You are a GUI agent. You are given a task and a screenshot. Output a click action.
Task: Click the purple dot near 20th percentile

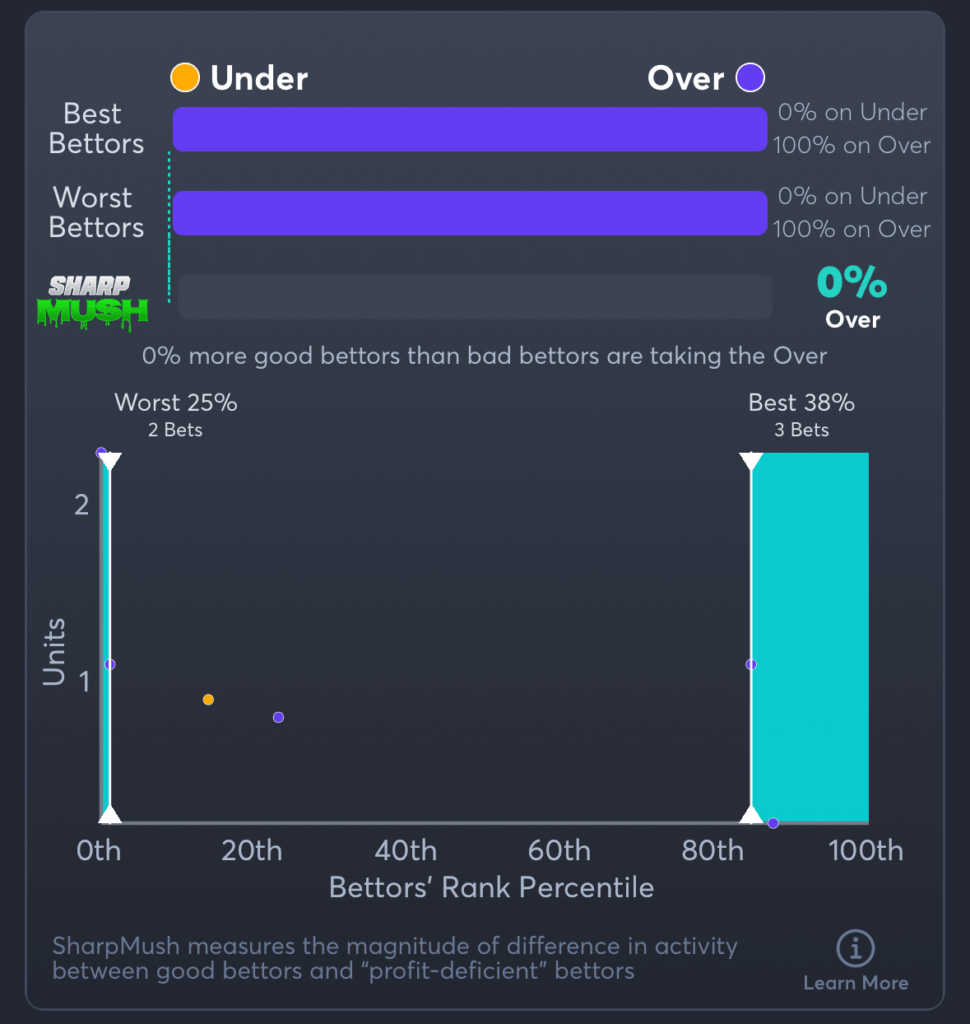tap(278, 717)
